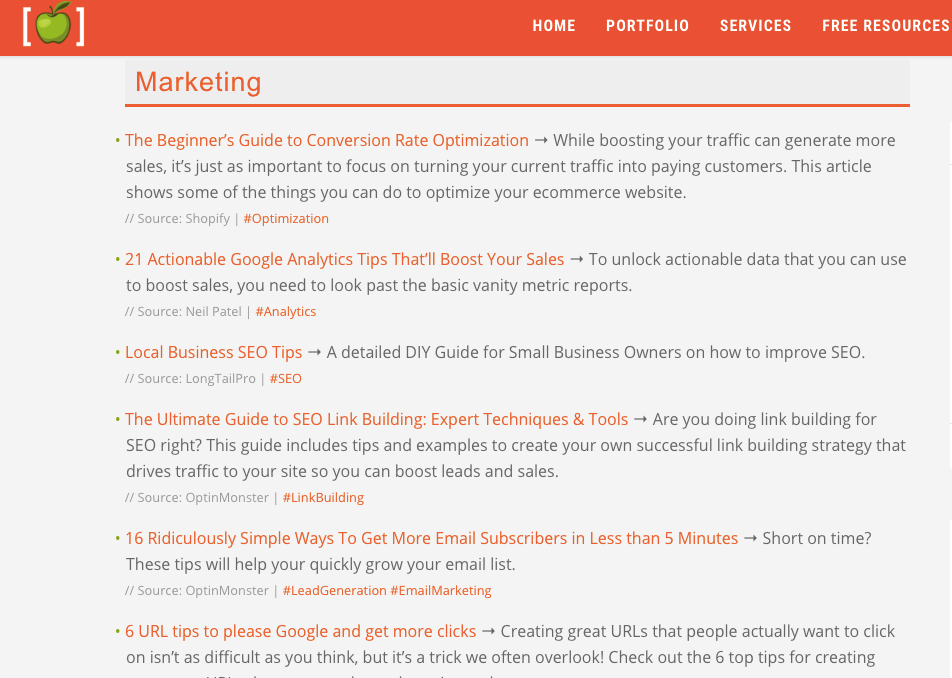Select the #LinkBuilding tag
This screenshot has width=952, height=678.
323,497
